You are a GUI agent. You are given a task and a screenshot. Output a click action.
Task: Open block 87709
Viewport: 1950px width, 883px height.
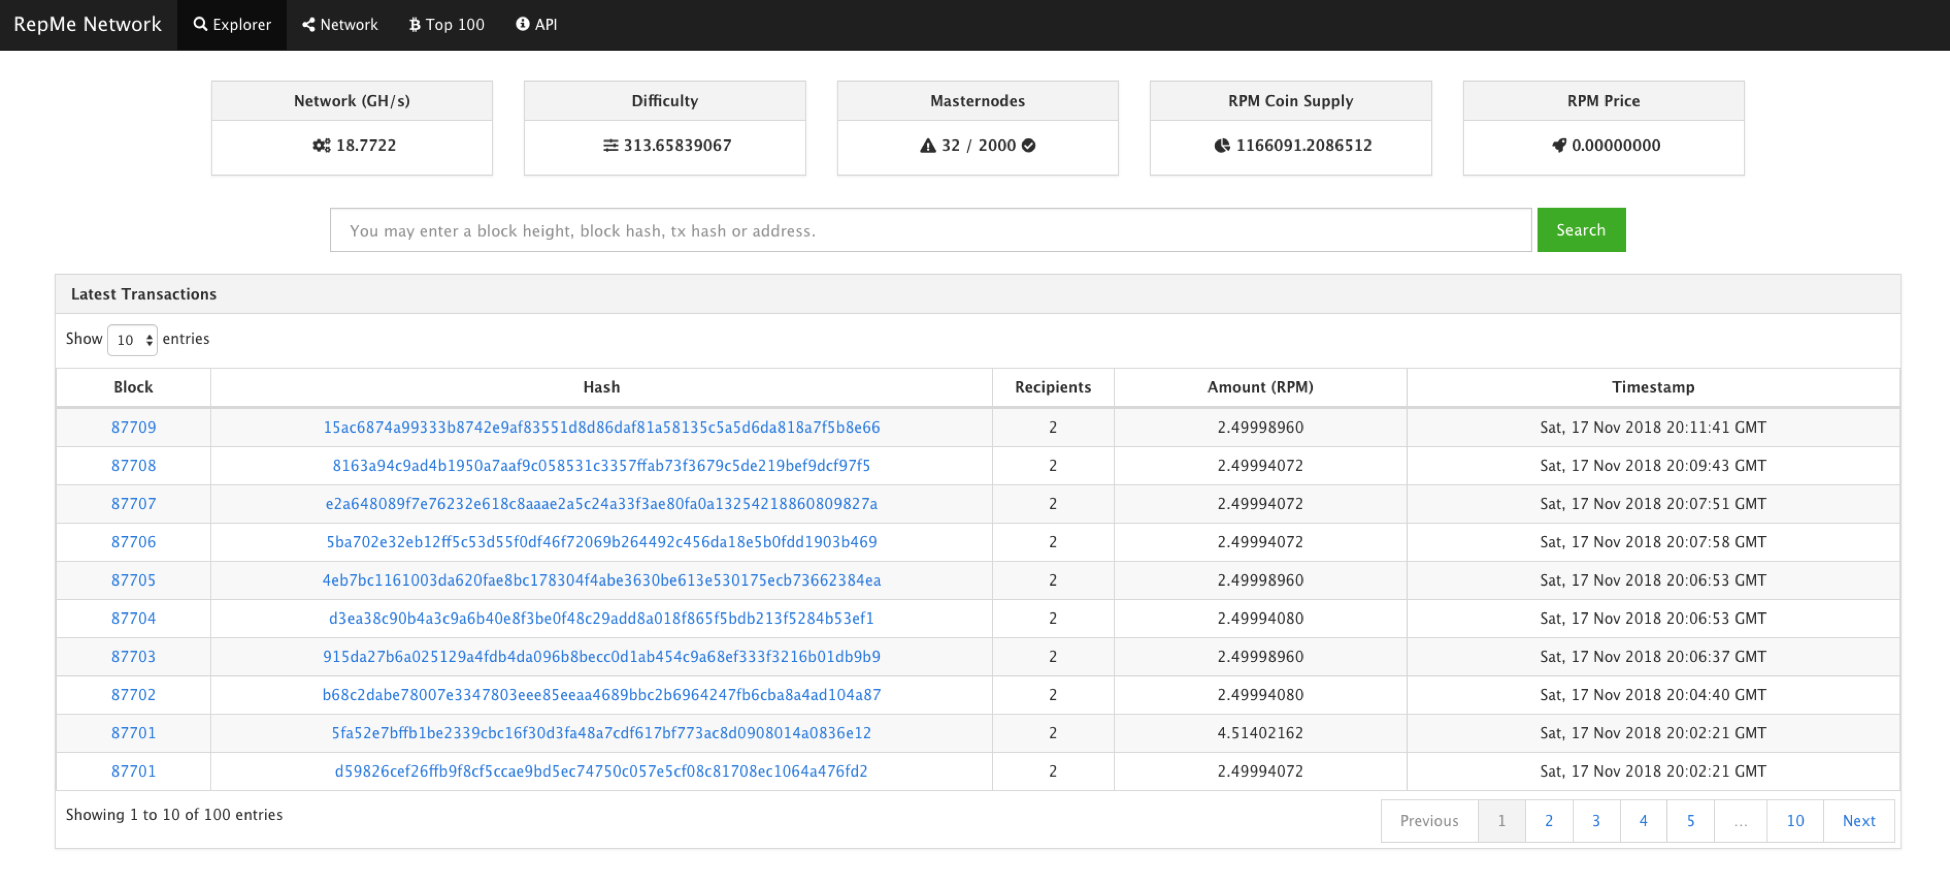click(x=133, y=428)
